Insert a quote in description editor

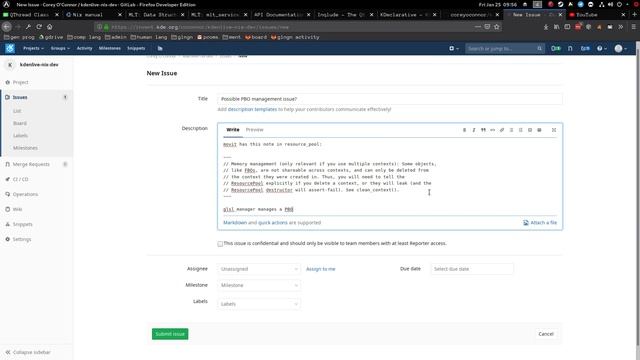[483, 130]
